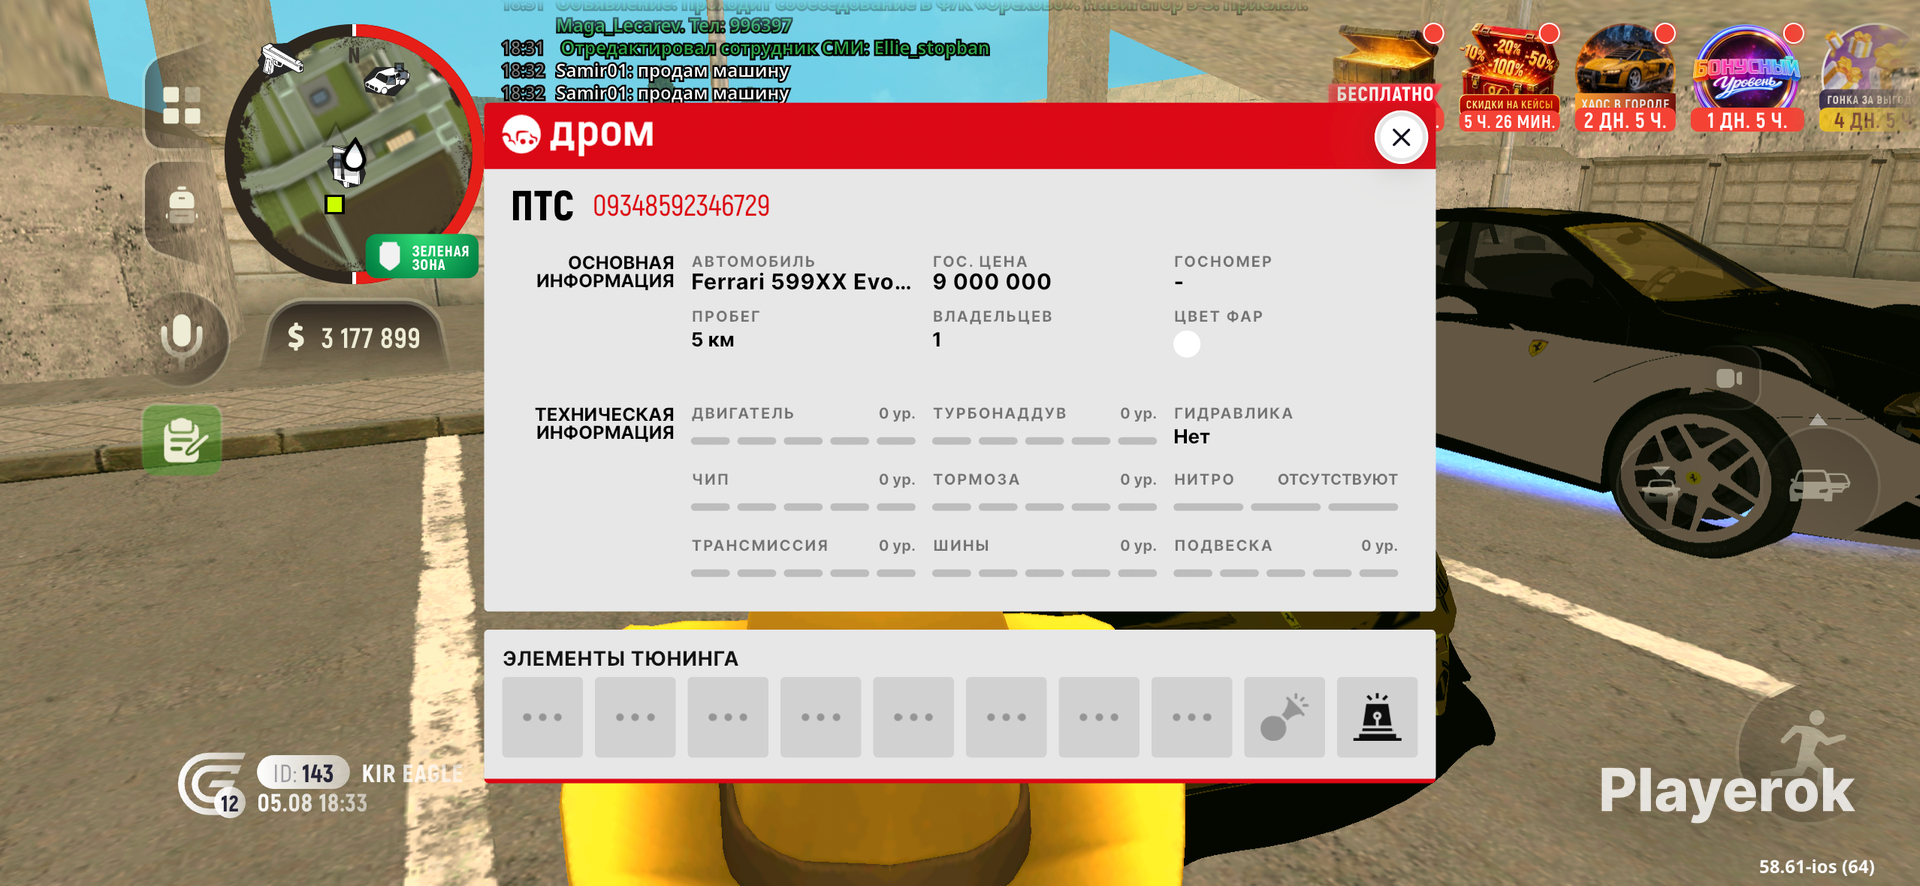The height and width of the screenshot is (886, 1920).
Task: Tap the camera view icon
Action: tap(1728, 378)
